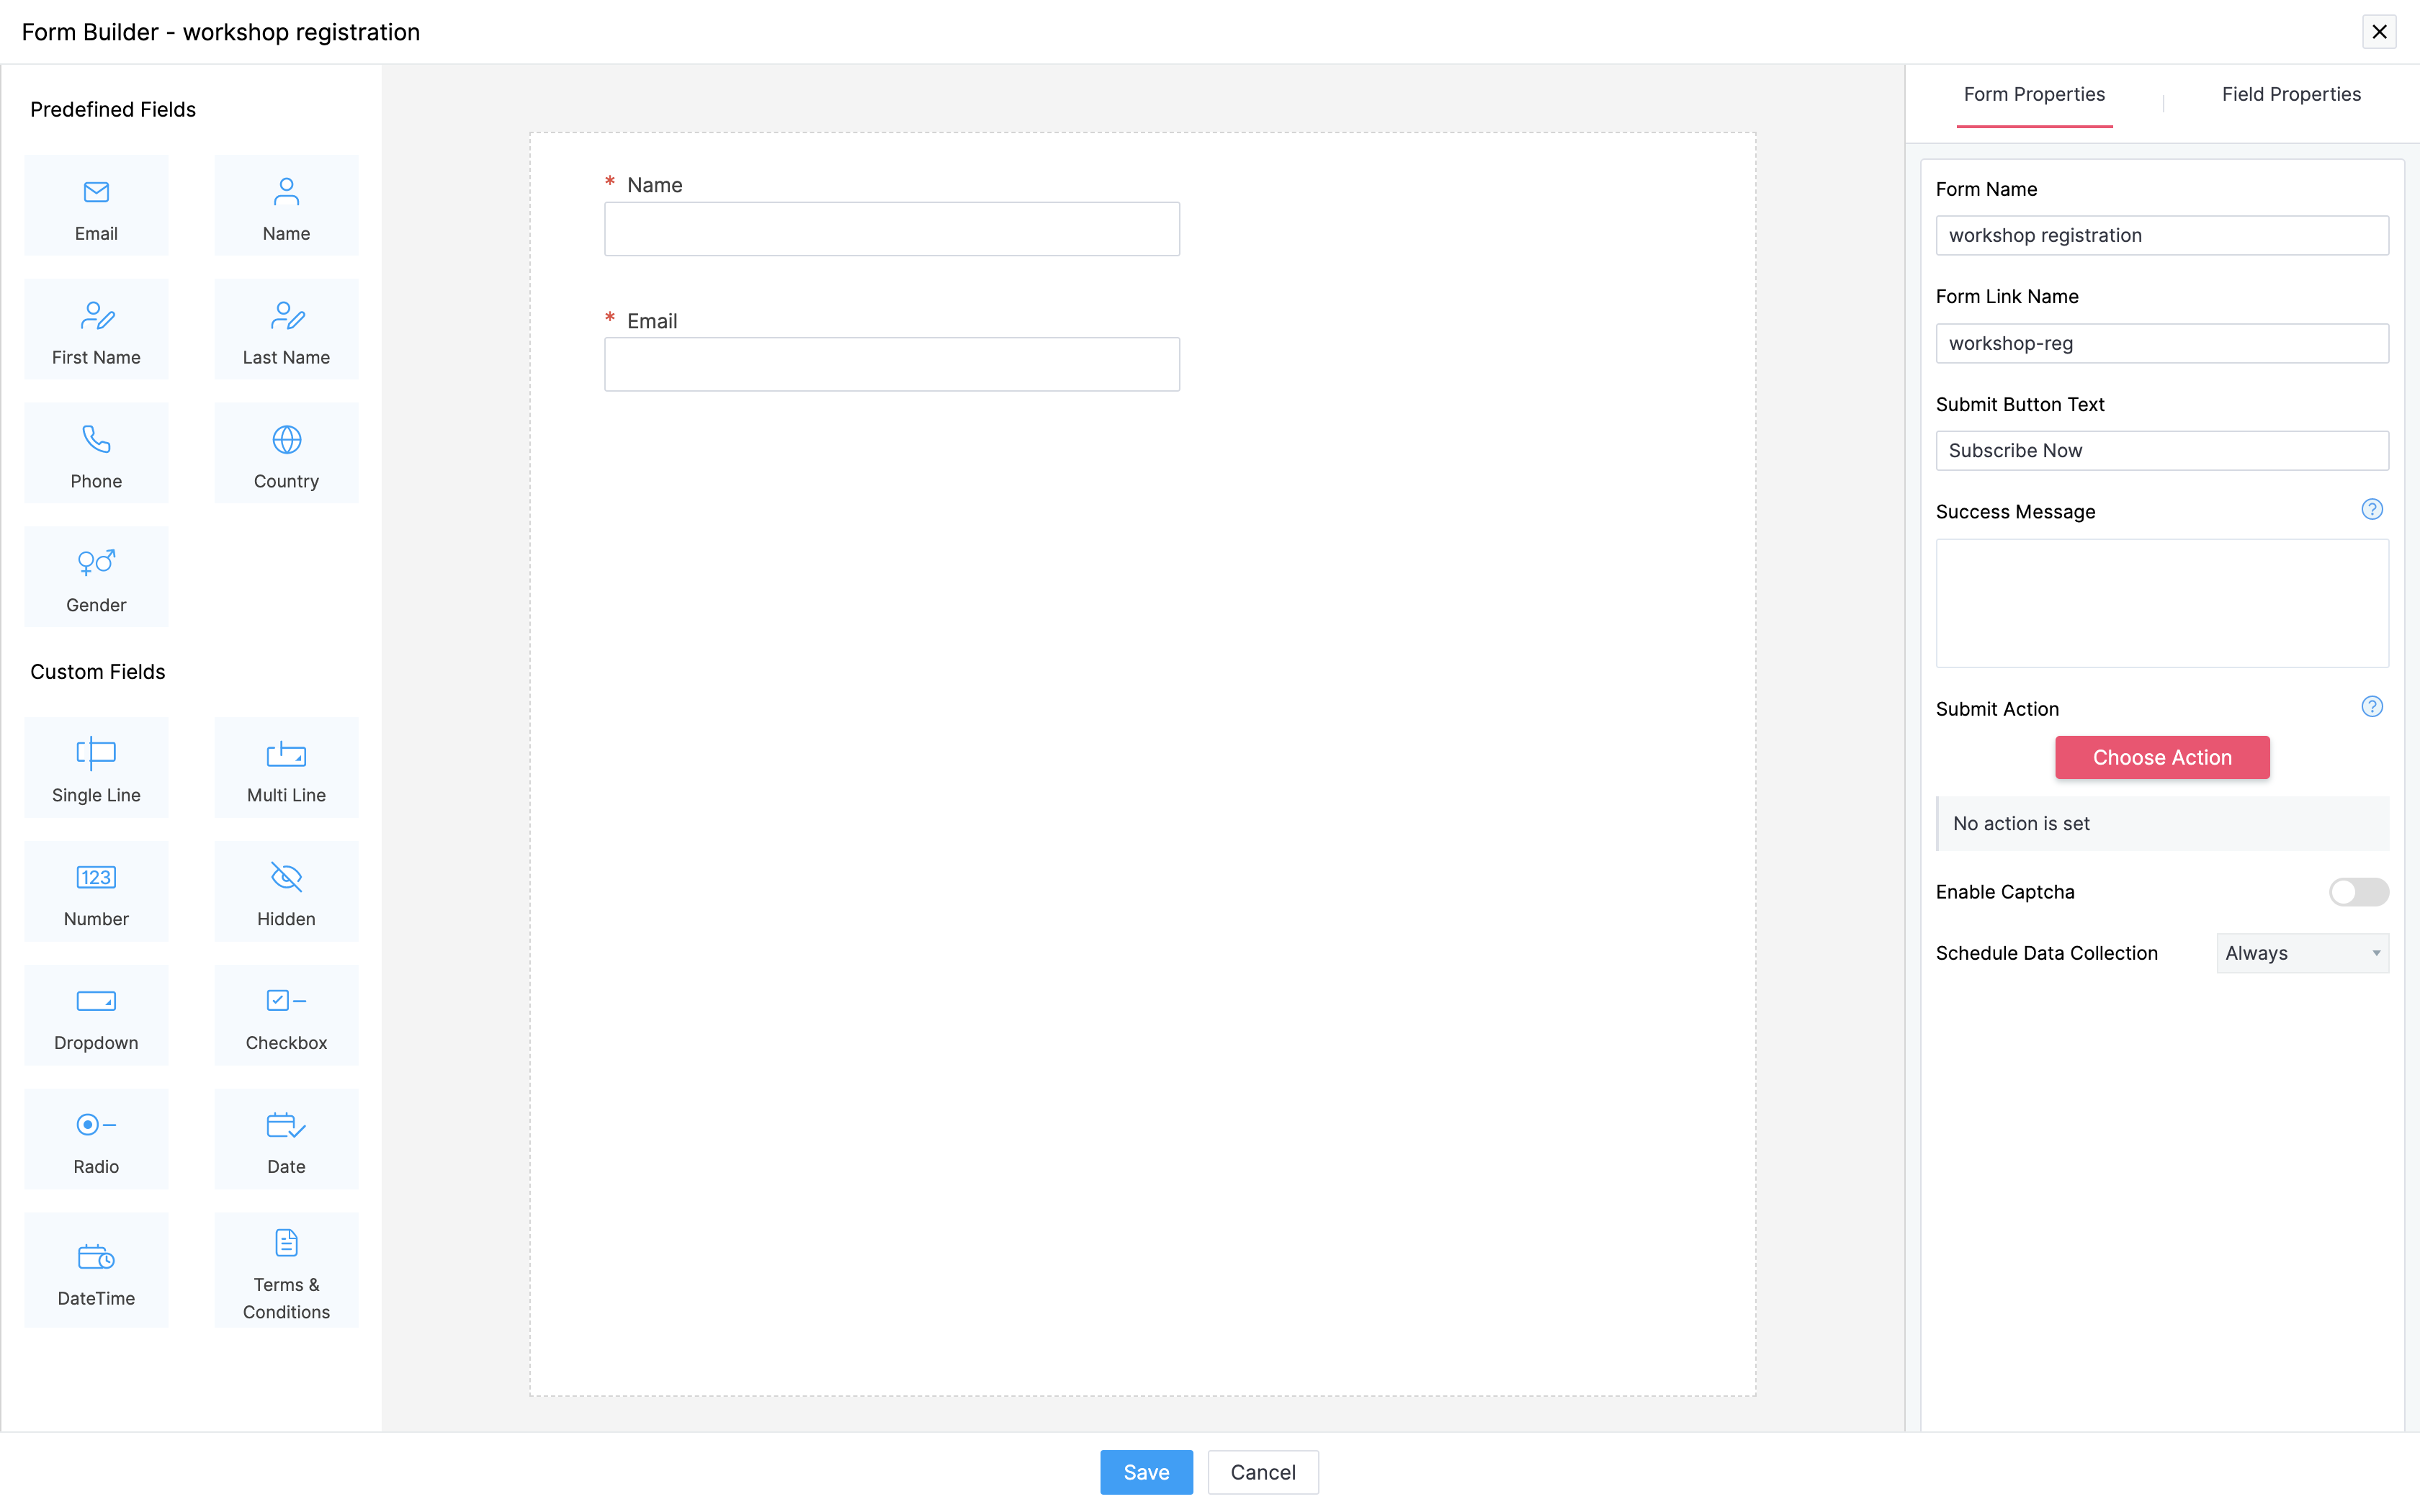The width and height of the screenshot is (2420, 1512).
Task: Add the Radio custom field
Action: point(96,1139)
